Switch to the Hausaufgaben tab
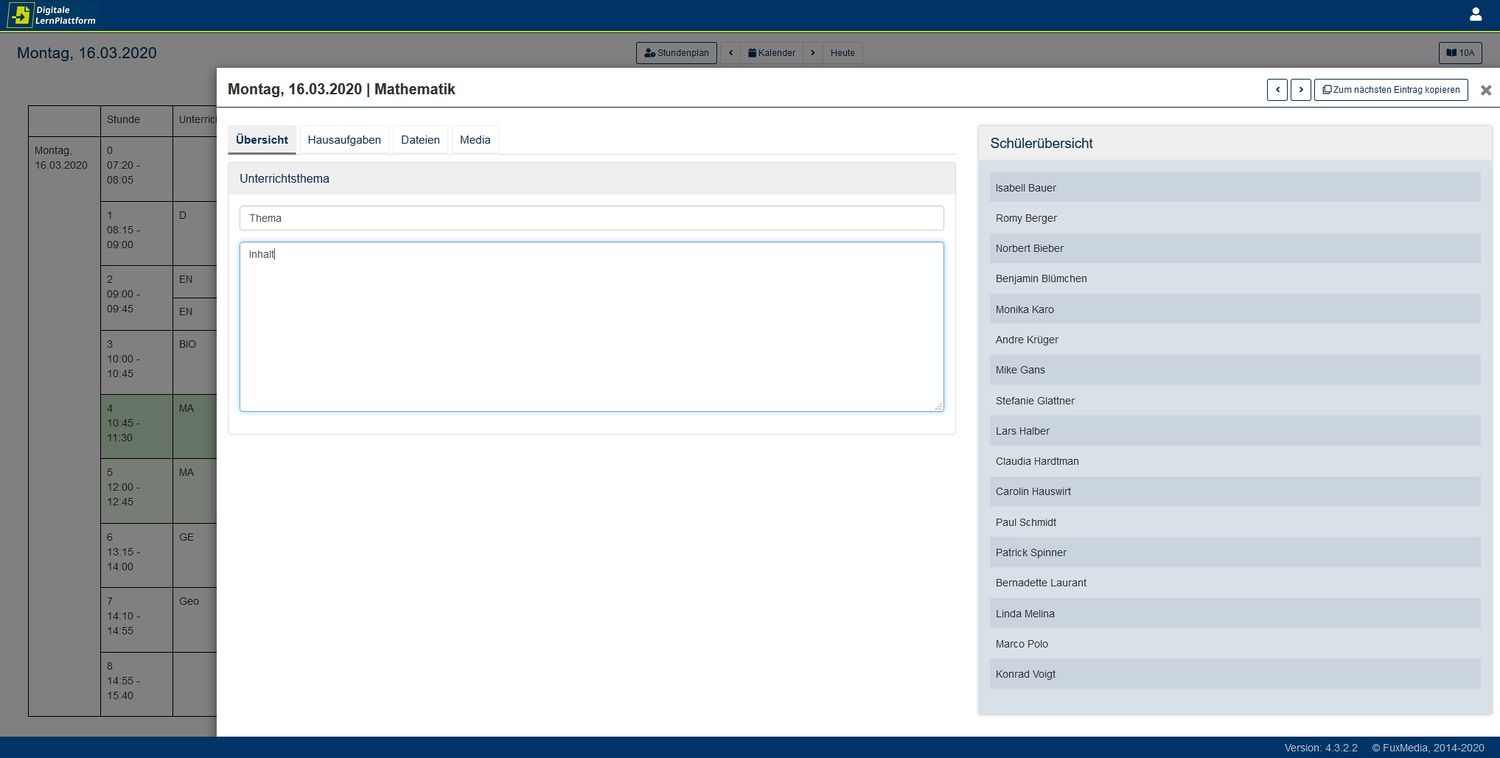1500x758 pixels. (x=344, y=140)
